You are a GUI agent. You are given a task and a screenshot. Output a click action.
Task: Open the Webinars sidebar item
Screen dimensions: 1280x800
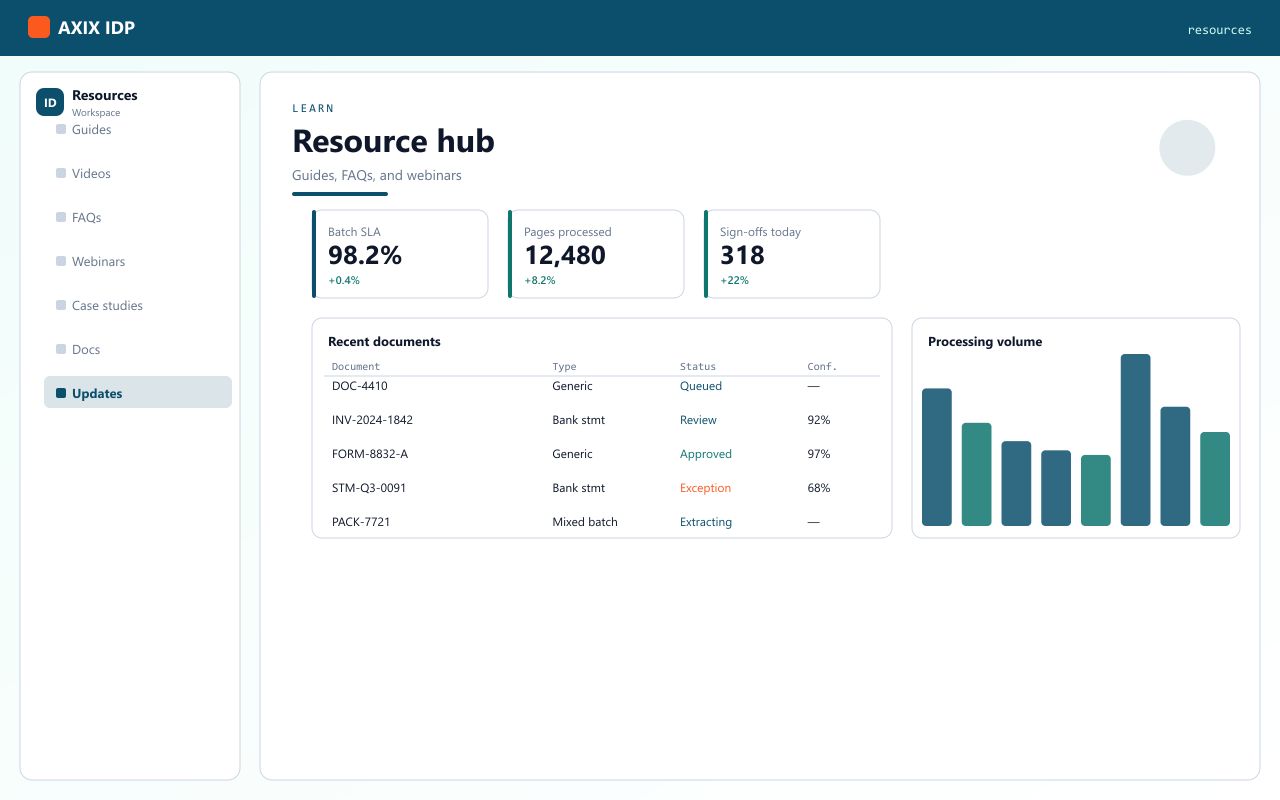(x=138, y=262)
